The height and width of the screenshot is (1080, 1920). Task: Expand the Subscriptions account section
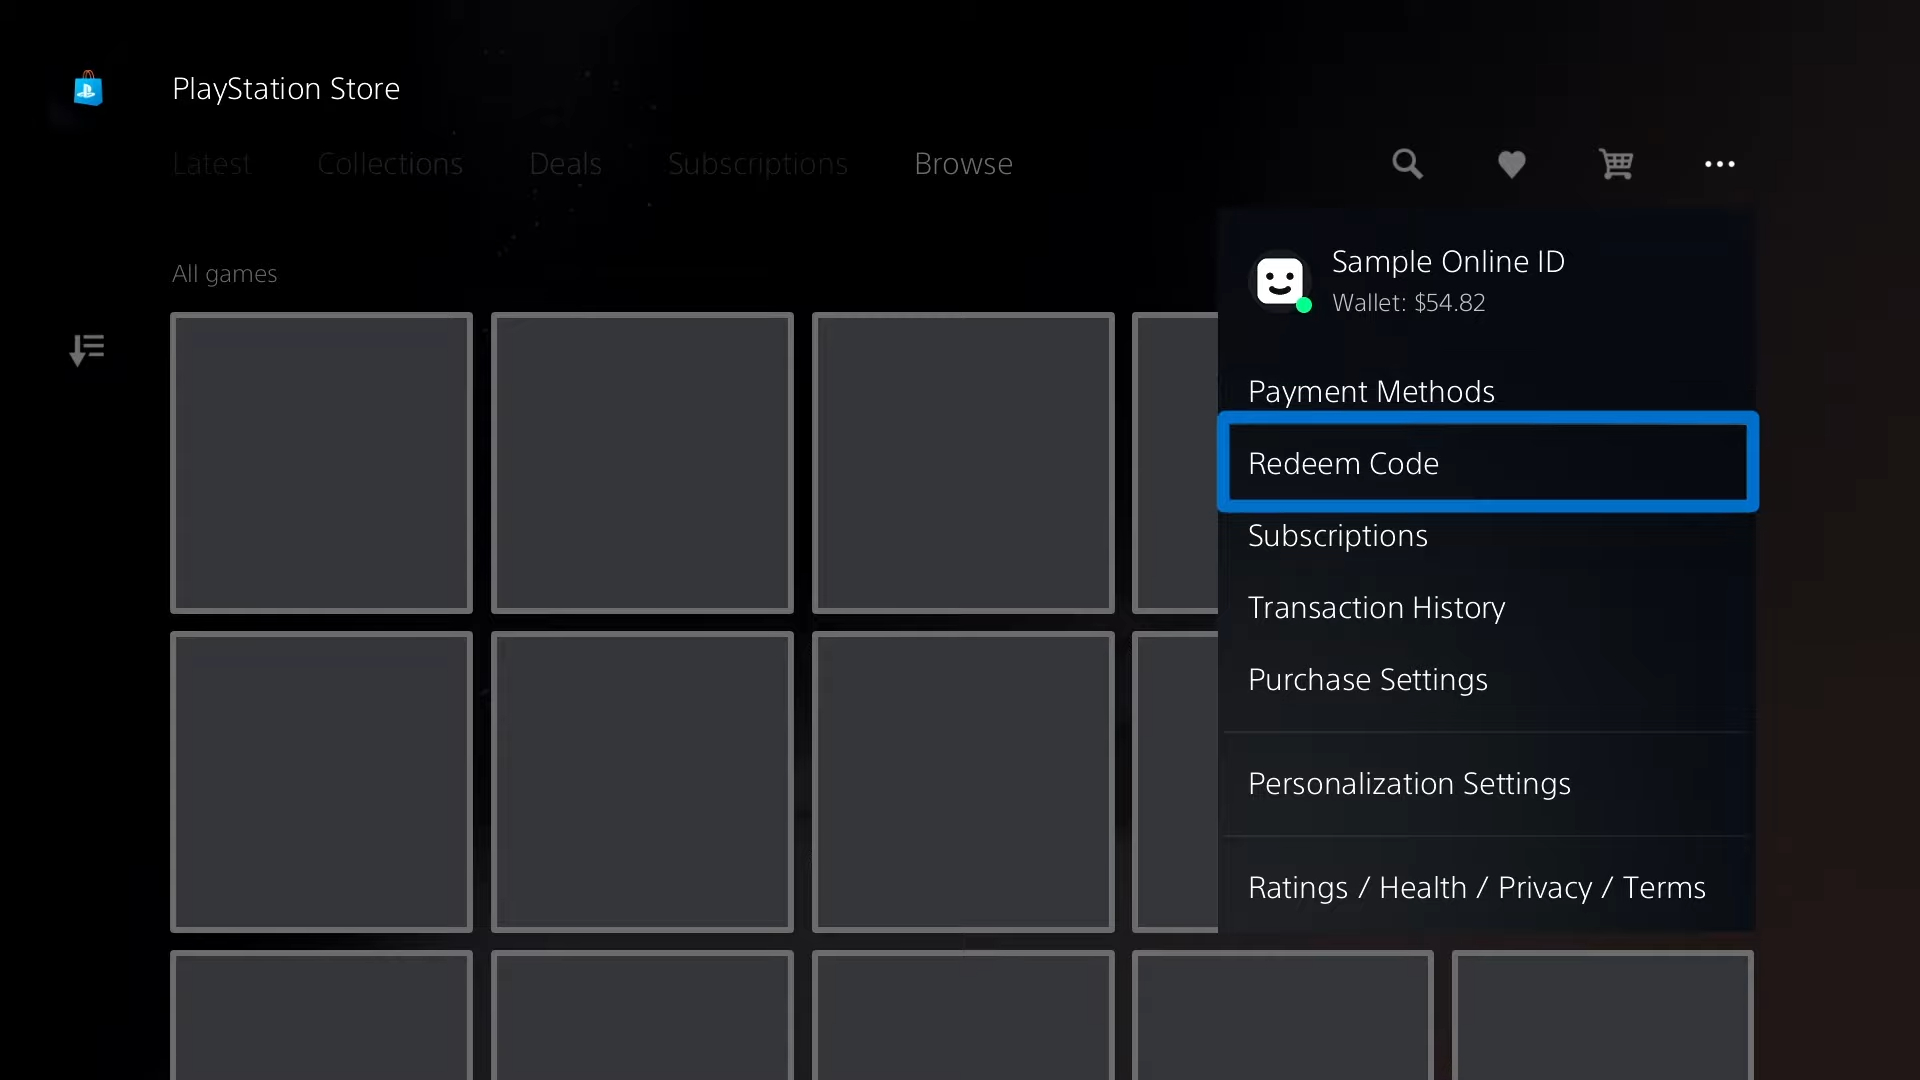point(1337,534)
